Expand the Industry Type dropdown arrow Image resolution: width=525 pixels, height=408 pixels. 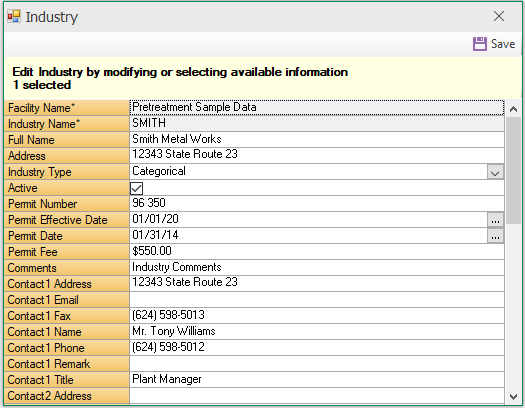click(495, 172)
